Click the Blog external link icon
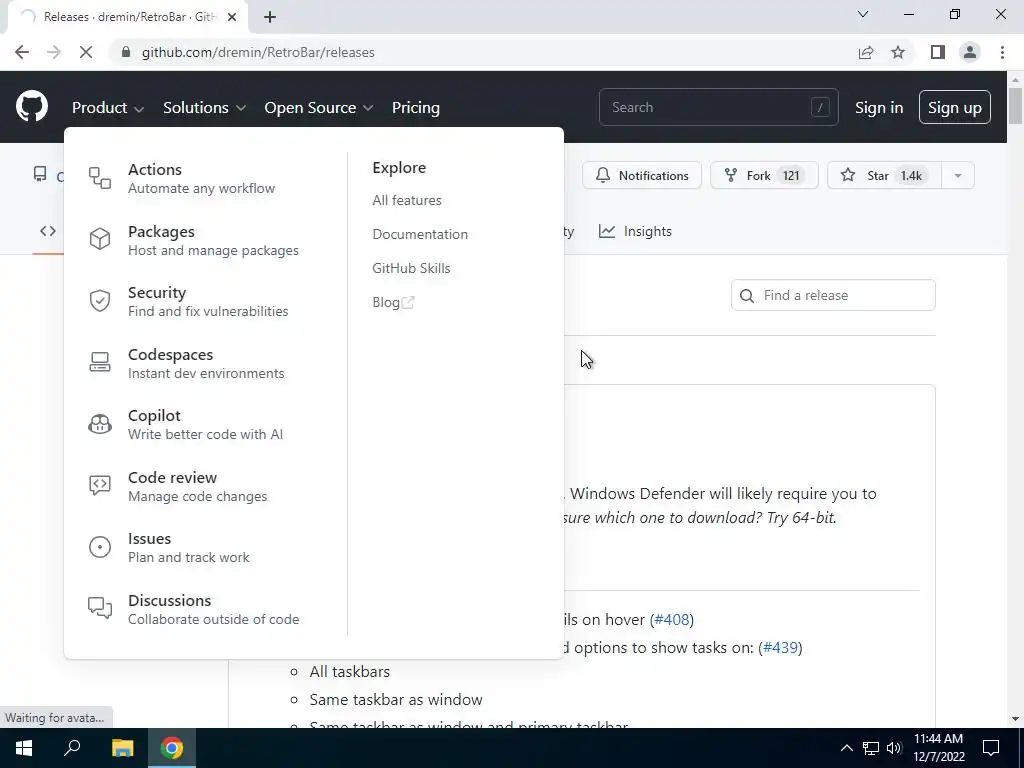Screen dimensions: 1024x768 408,302
